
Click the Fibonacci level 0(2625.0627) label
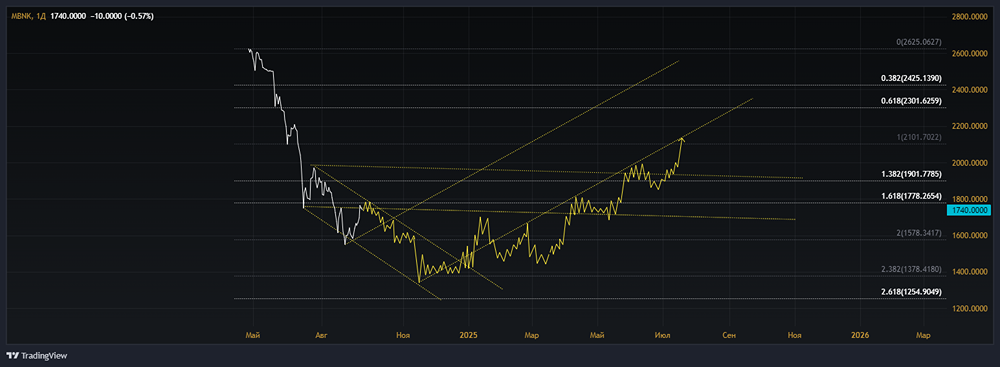[x=919, y=41]
